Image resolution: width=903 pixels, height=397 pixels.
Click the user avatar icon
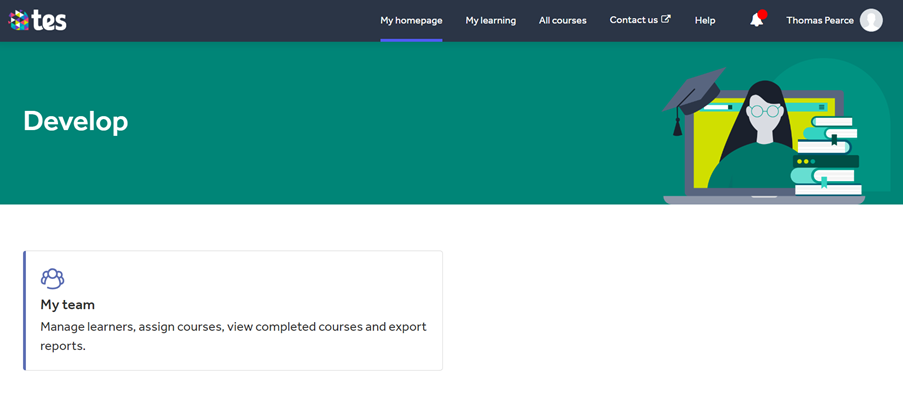click(x=871, y=20)
